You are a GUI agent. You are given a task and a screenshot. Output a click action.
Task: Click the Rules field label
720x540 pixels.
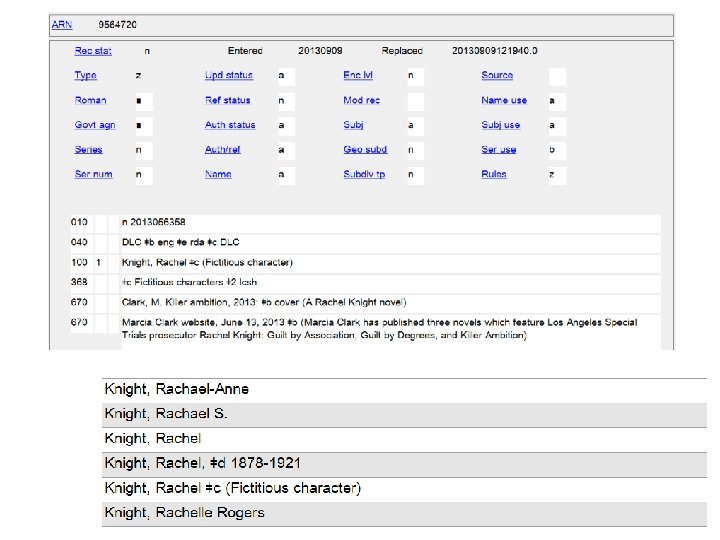click(493, 175)
